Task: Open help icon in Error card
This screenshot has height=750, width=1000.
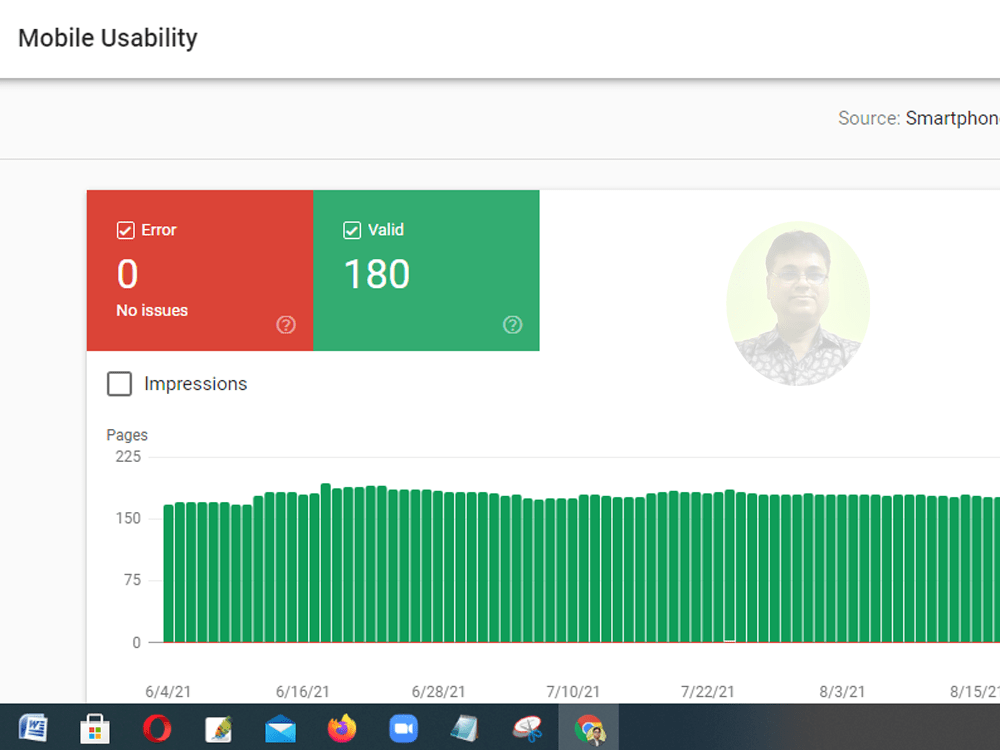Action: coord(286,325)
